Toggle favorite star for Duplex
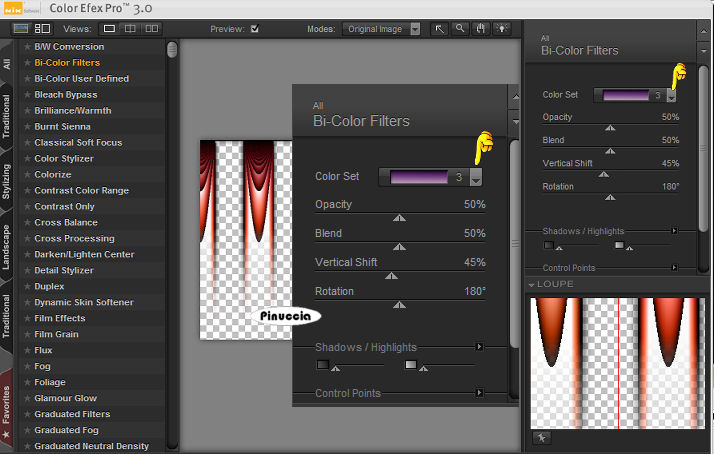The image size is (714, 454). [x=27, y=286]
